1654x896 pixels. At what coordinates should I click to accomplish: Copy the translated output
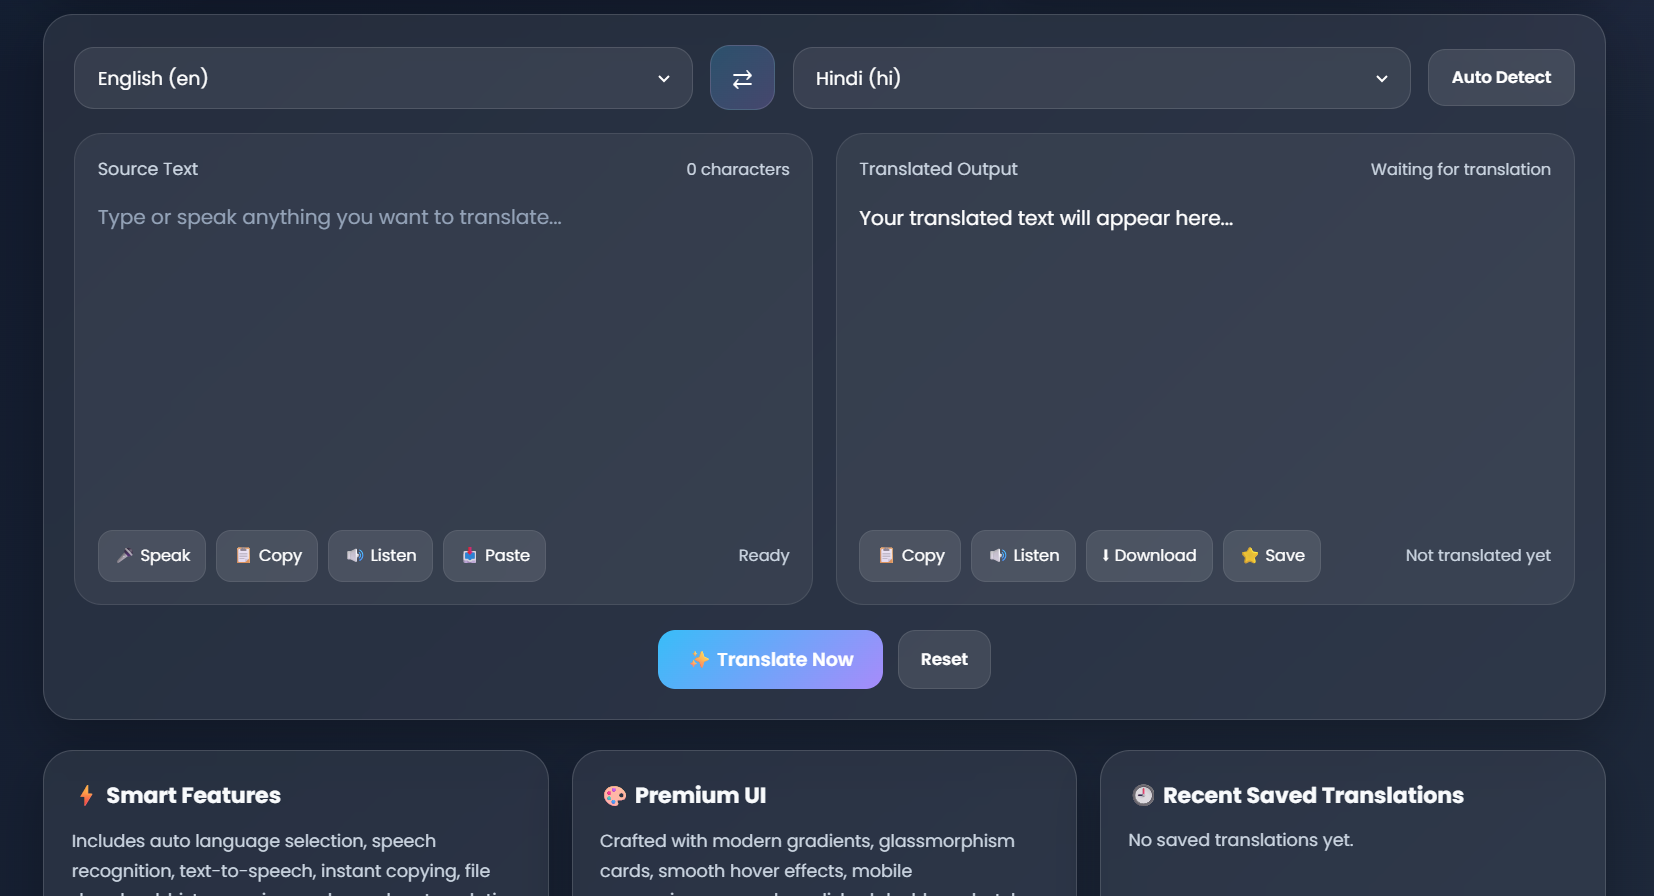pos(910,556)
